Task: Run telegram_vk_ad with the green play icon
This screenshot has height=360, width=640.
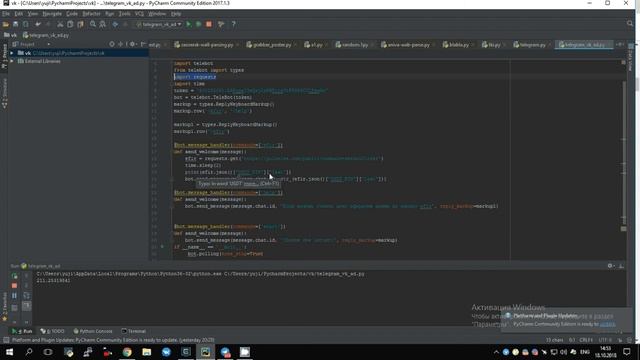Action: [189, 24]
